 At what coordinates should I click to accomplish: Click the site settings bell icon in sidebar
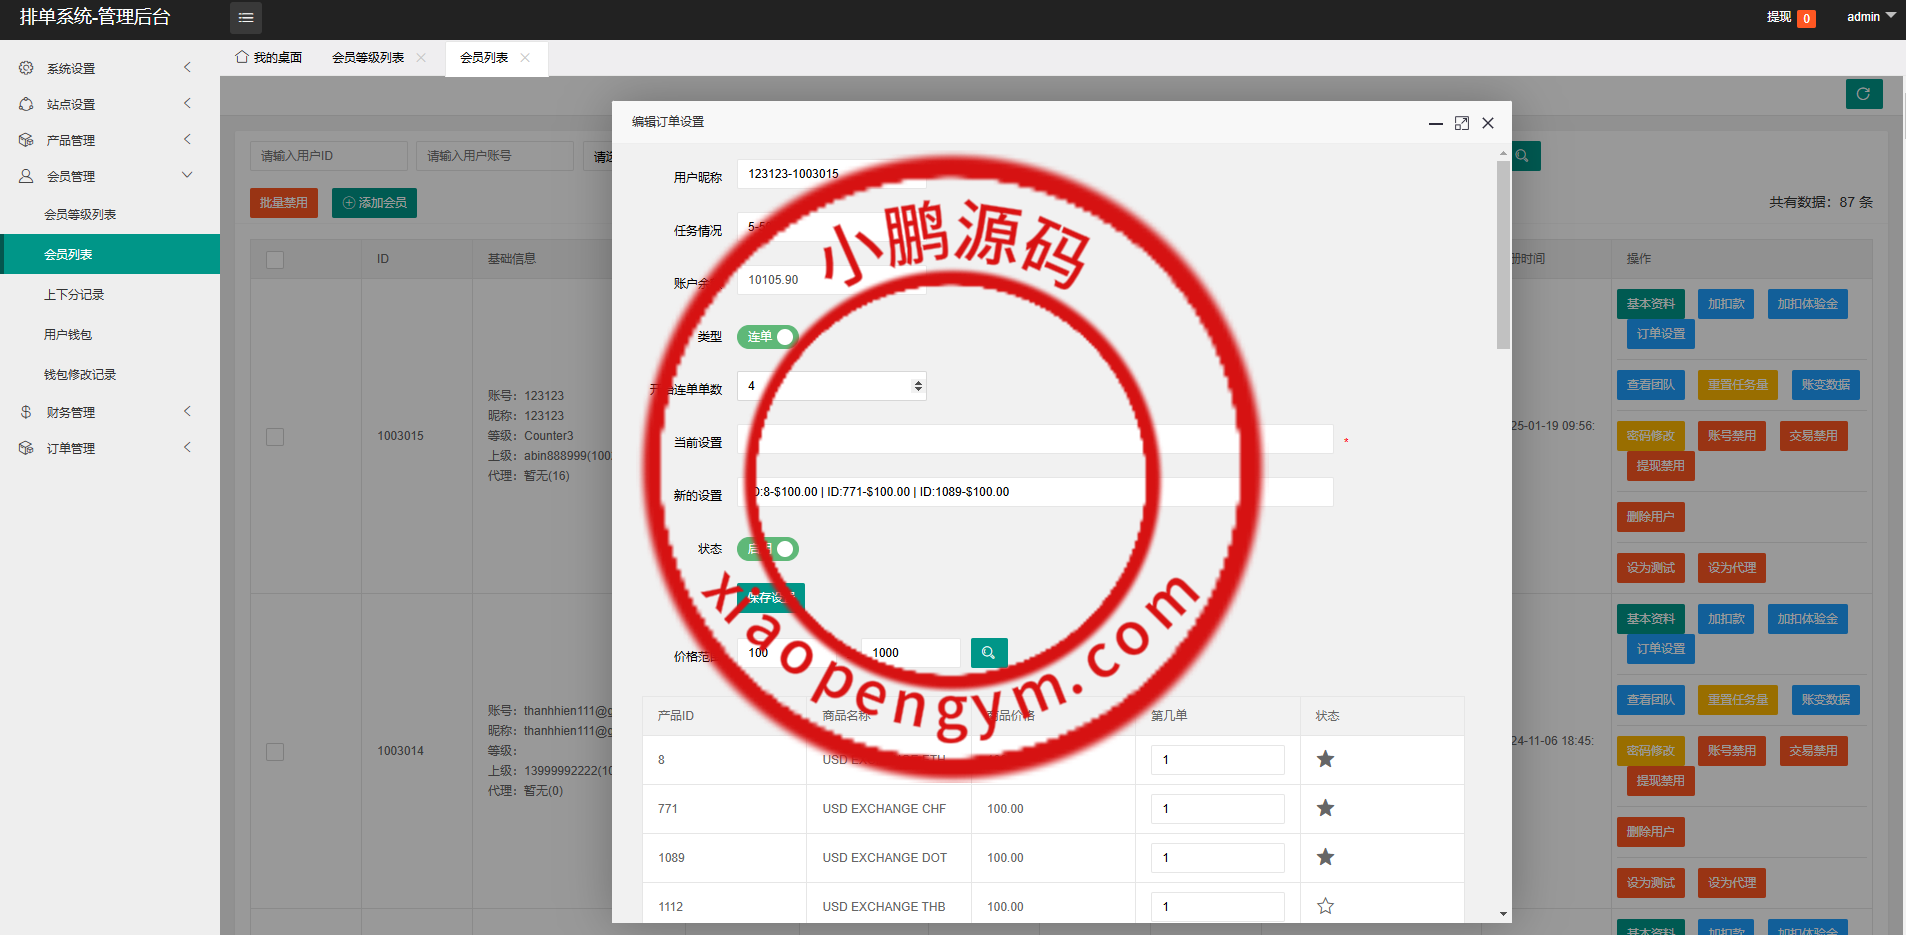(x=26, y=104)
